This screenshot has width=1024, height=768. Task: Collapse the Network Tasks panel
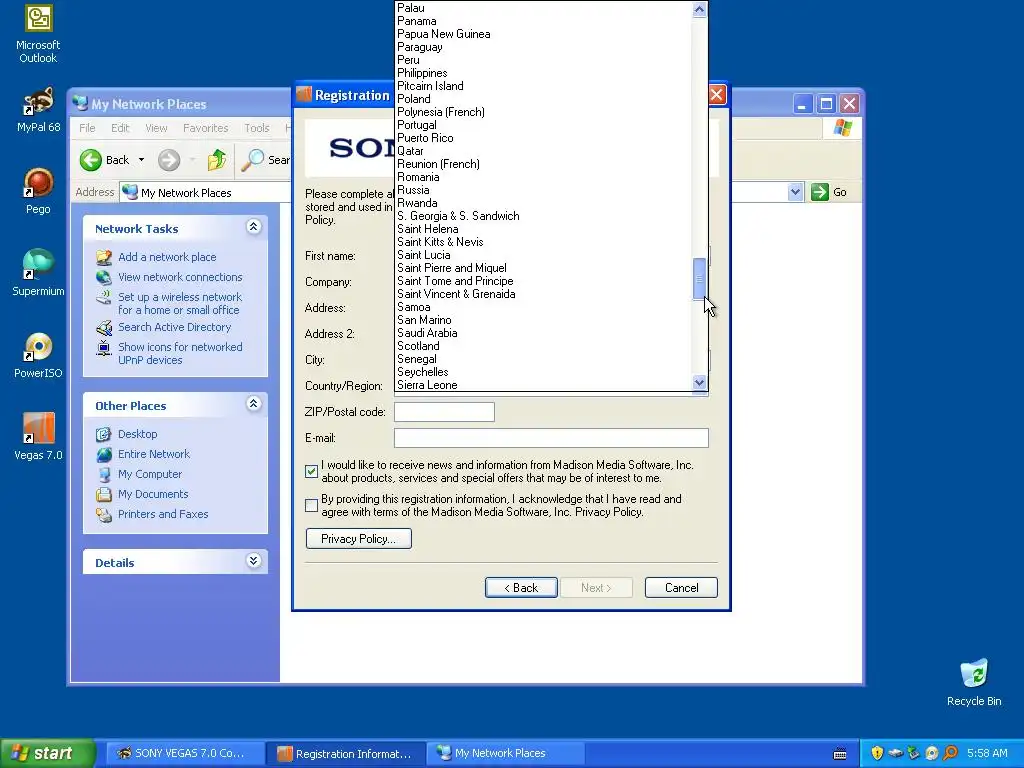253,227
